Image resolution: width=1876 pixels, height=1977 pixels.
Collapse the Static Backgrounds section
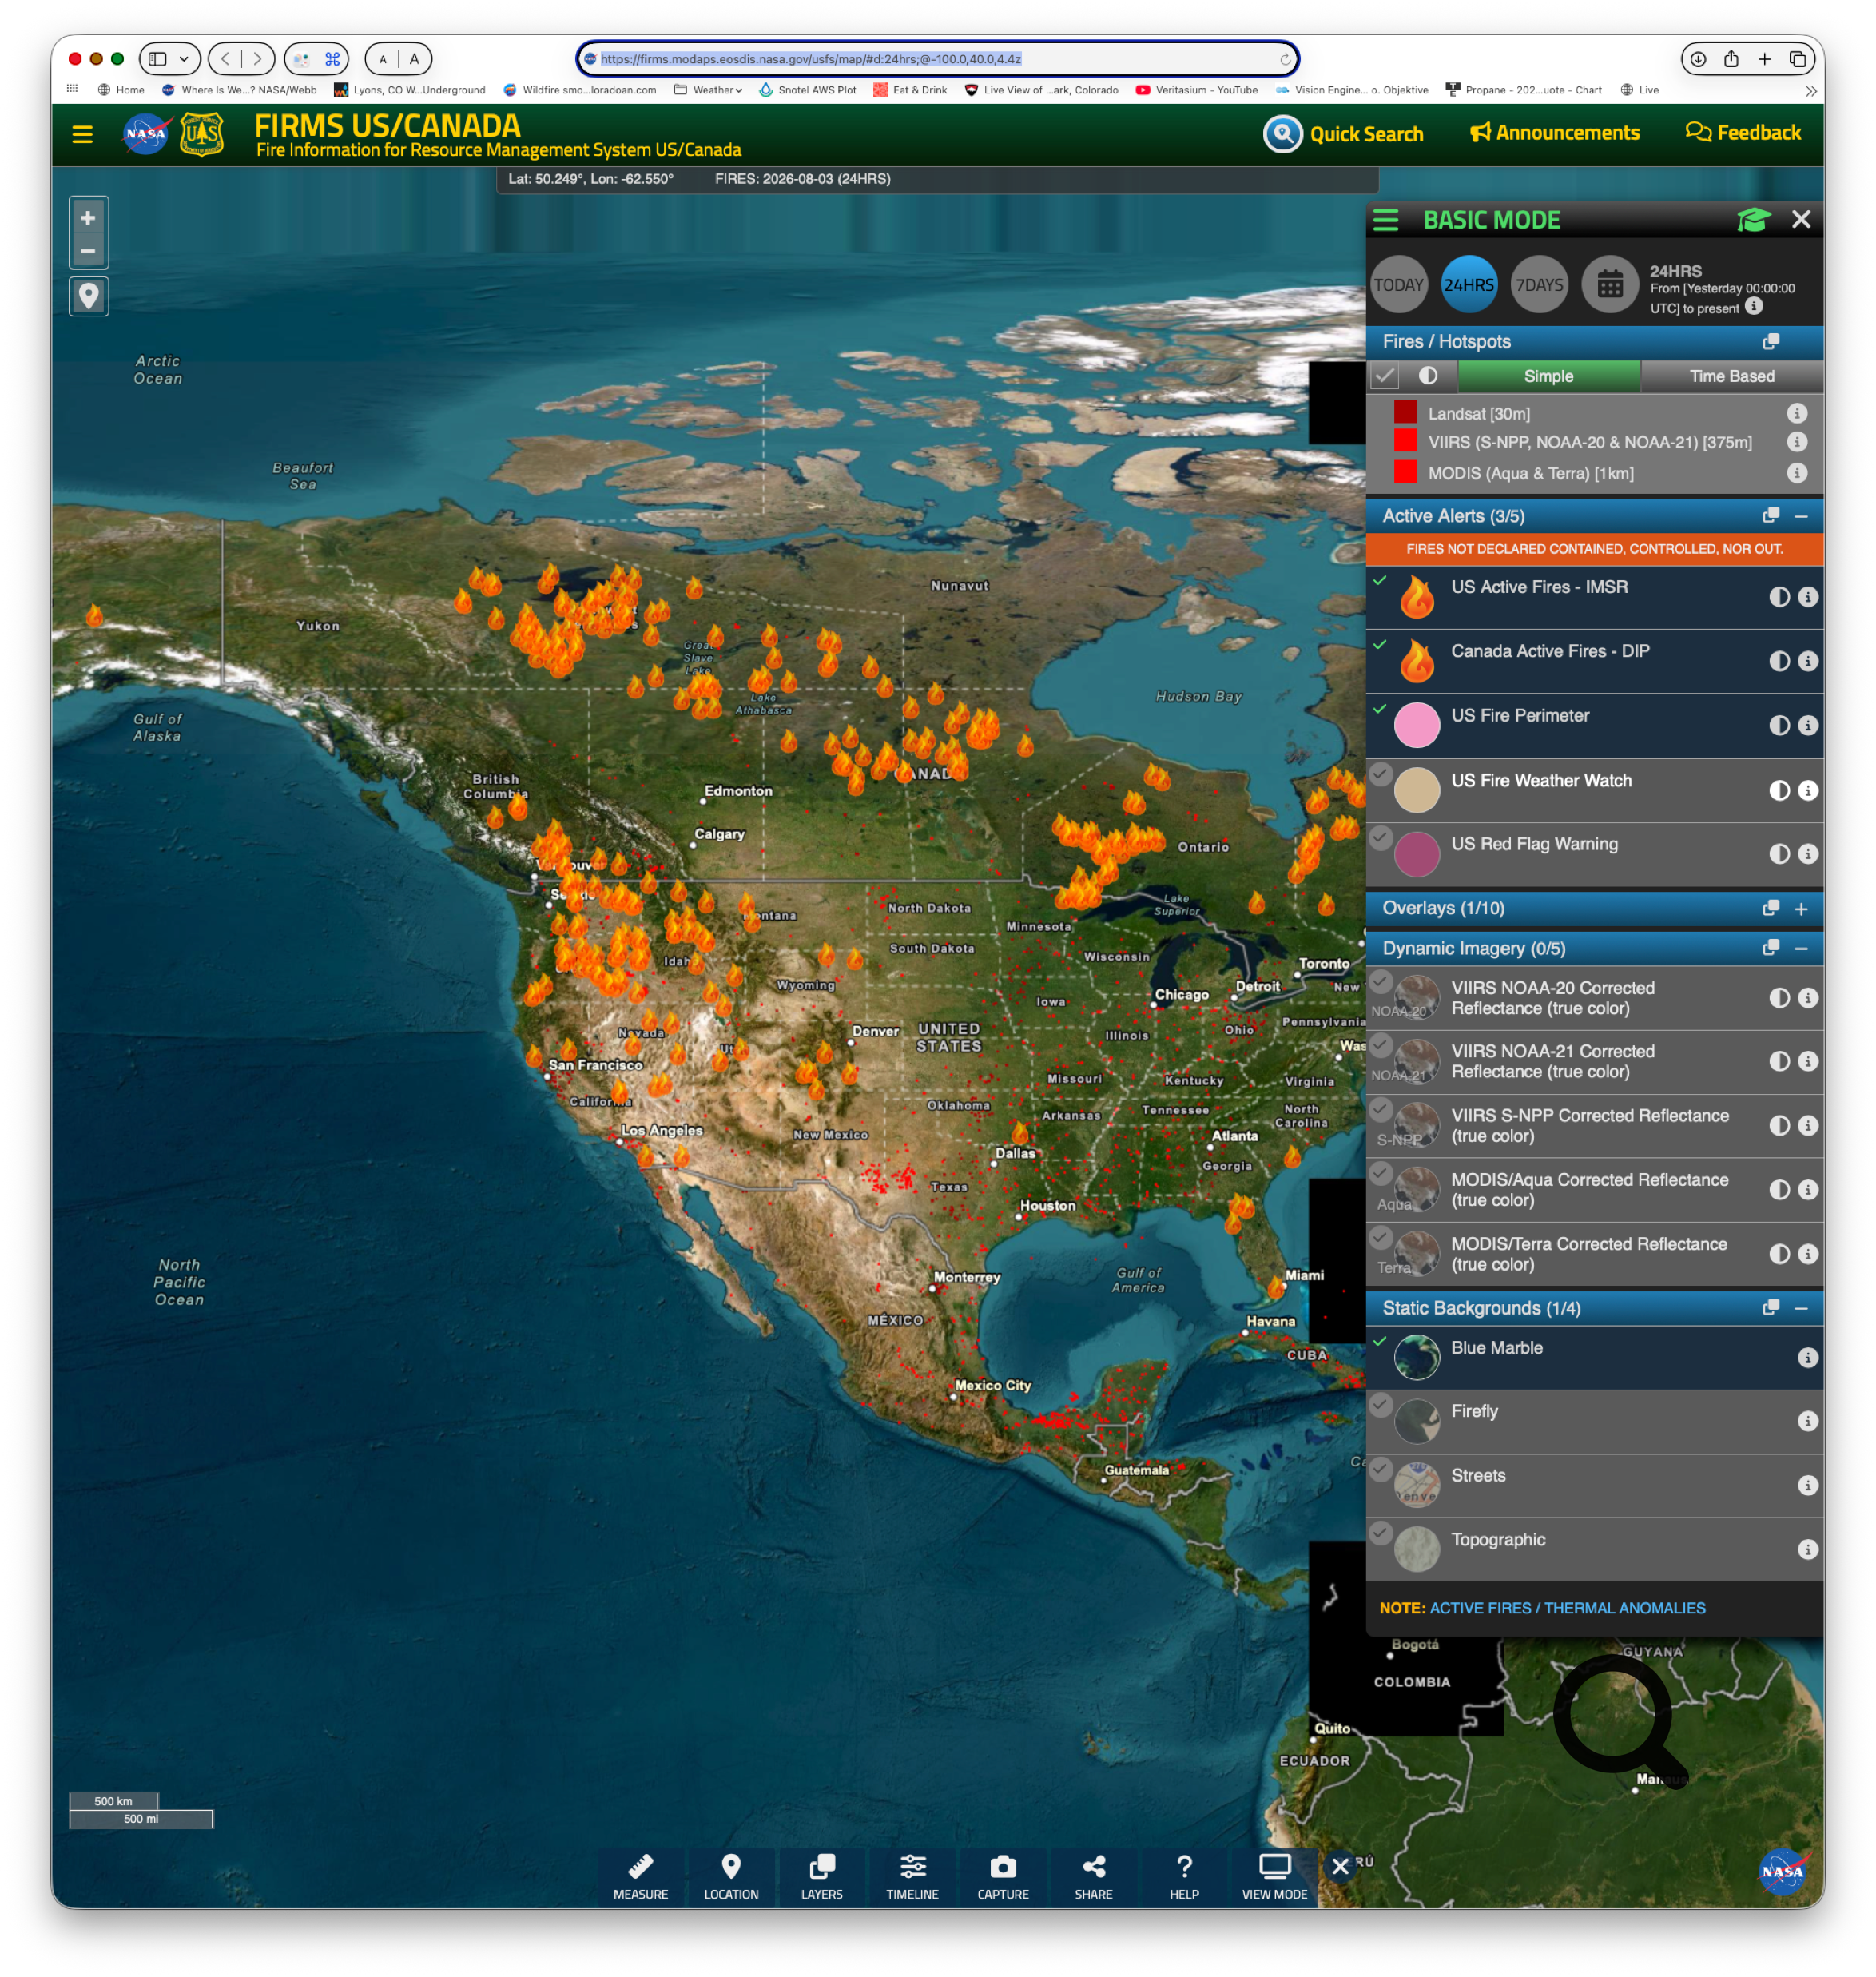pos(1801,1308)
